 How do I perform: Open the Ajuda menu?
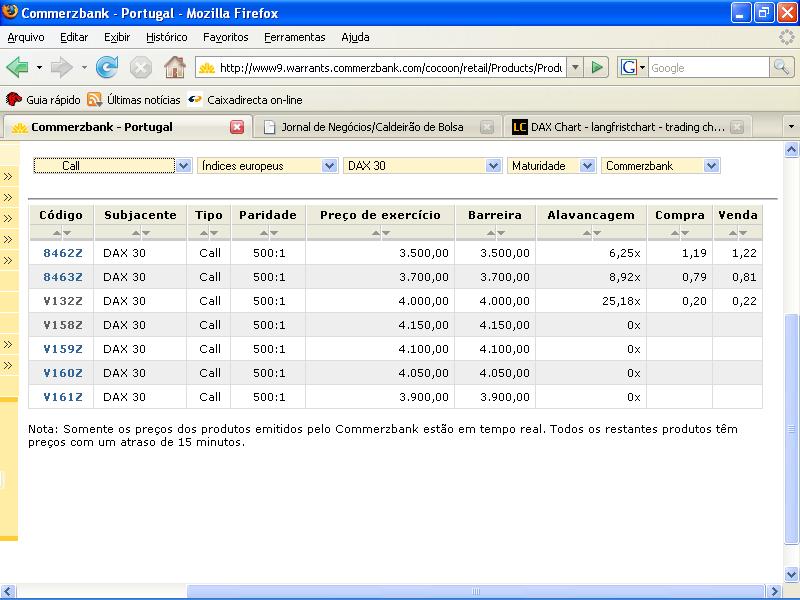[355, 37]
